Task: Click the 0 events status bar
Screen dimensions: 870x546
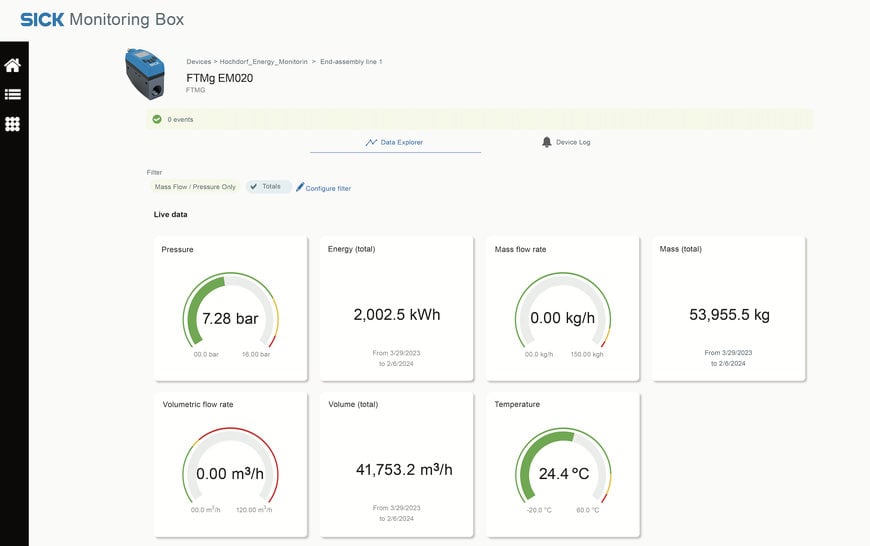Action: pyautogui.click(x=479, y=119)
